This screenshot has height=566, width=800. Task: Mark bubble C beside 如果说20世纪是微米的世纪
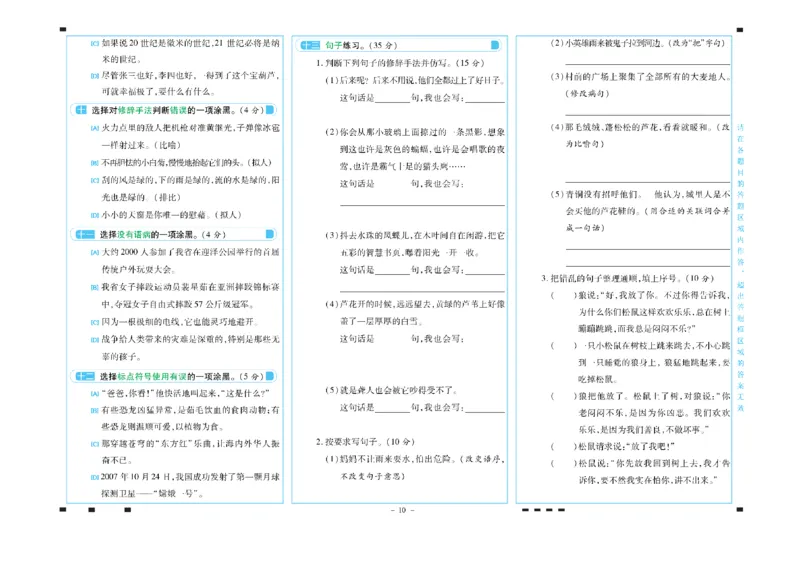(94, 44)
